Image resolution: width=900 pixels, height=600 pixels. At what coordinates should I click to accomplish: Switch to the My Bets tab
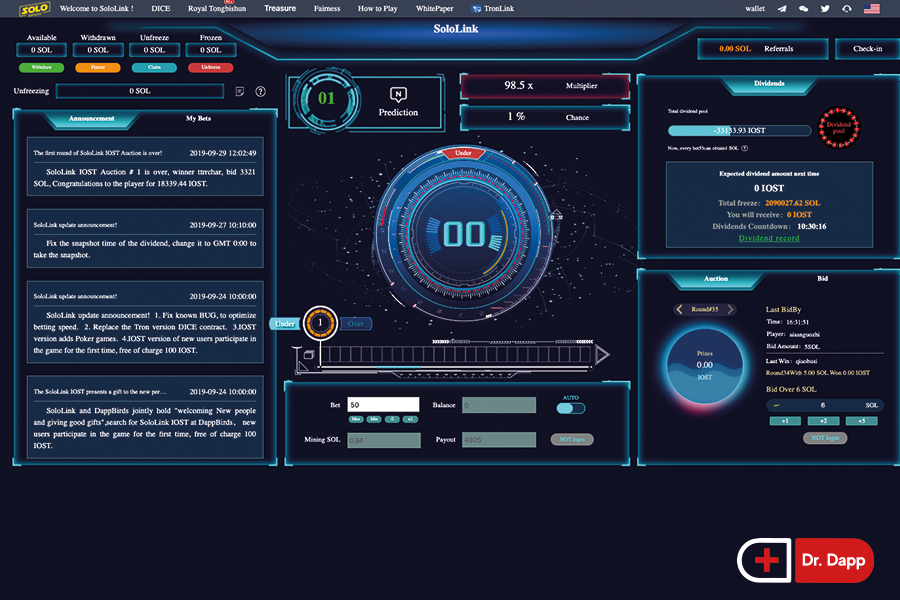click(199, 118)
